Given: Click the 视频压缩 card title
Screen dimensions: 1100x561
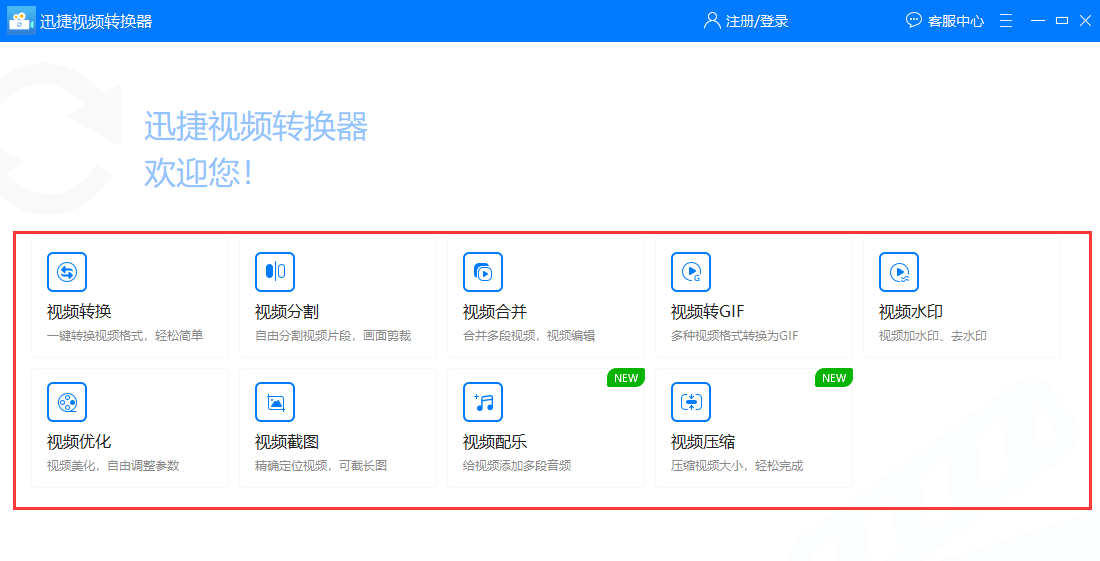Looking at the screenshot, I should point(703,442).
